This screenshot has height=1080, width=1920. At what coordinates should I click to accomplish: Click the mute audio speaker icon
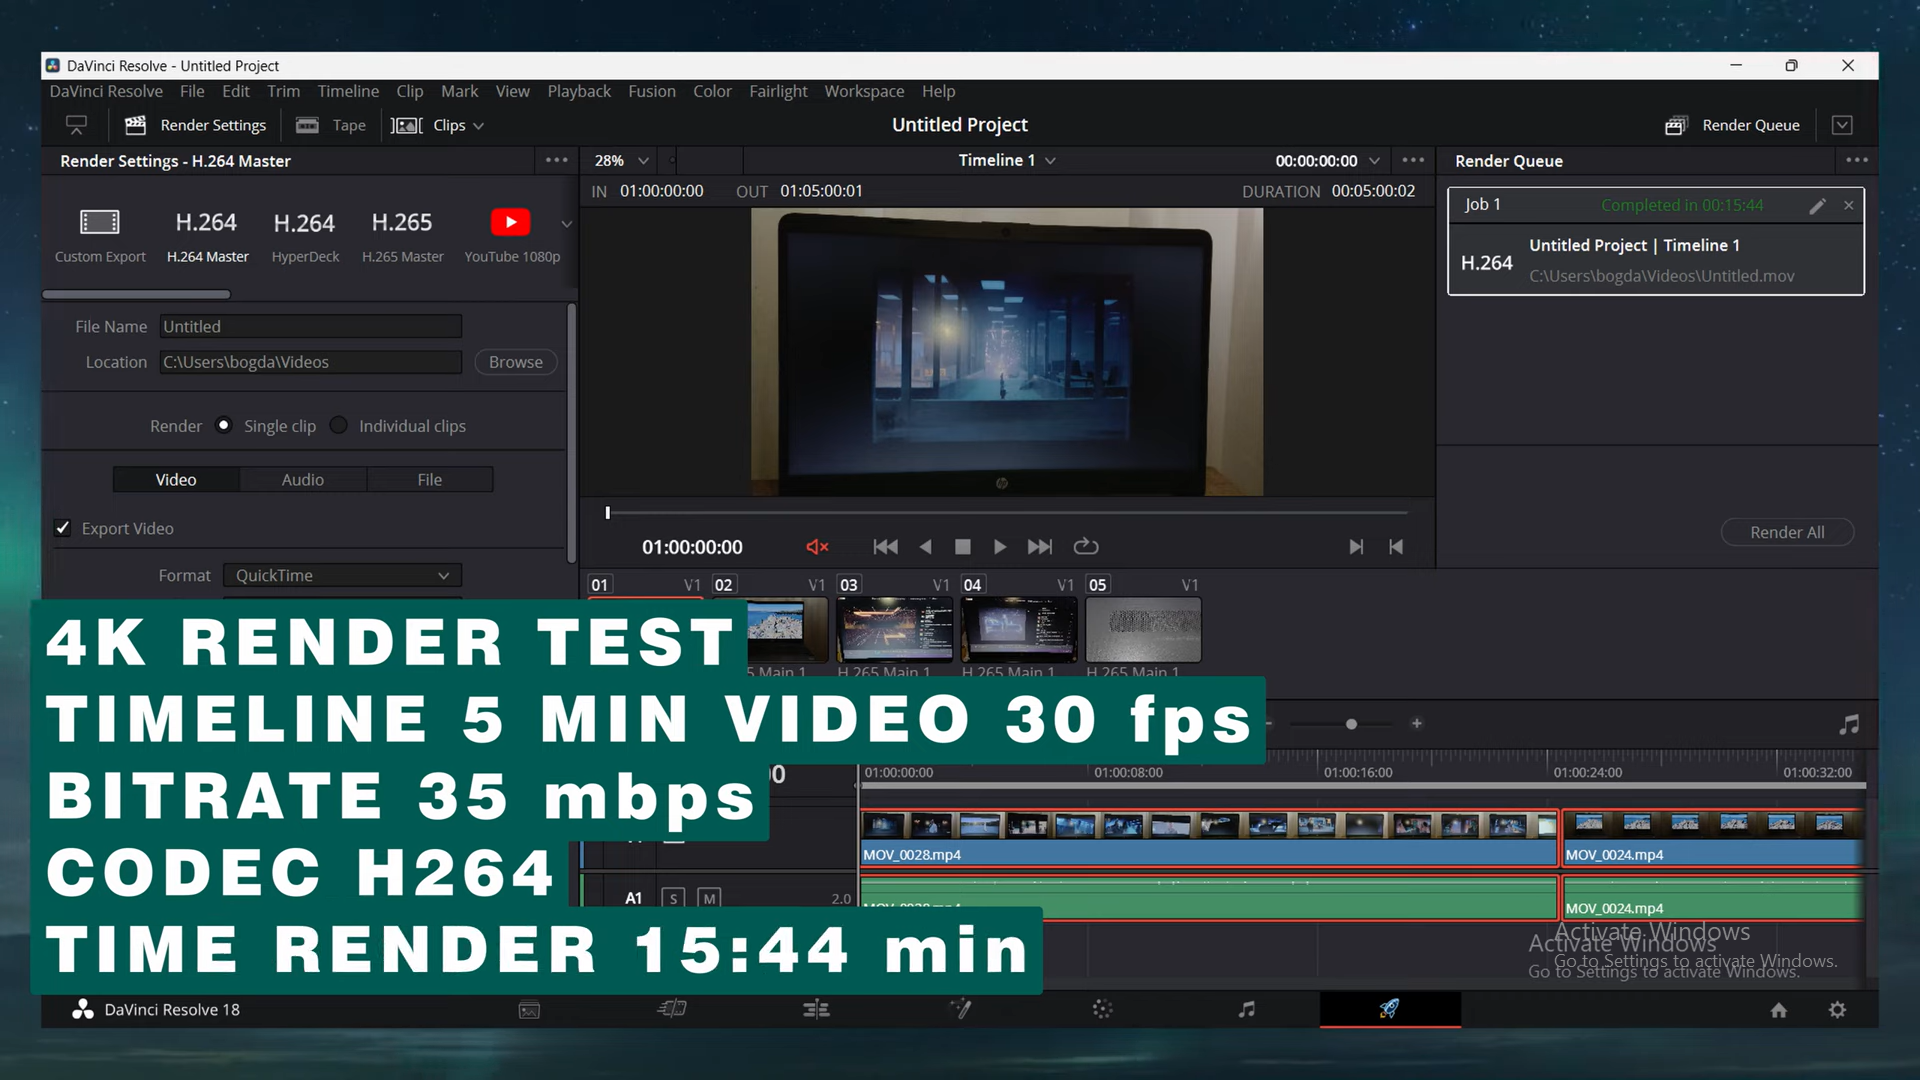point(817,547)
